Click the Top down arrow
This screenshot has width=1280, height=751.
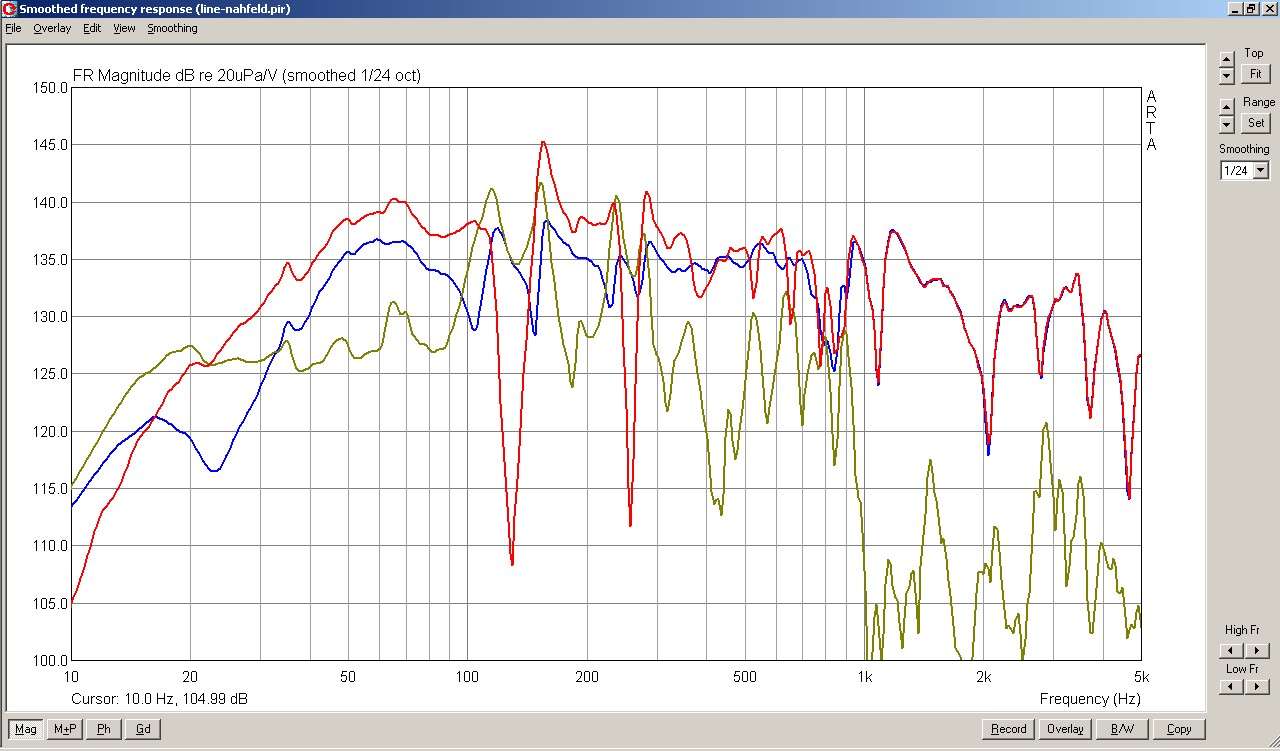tap(1227, 76)
